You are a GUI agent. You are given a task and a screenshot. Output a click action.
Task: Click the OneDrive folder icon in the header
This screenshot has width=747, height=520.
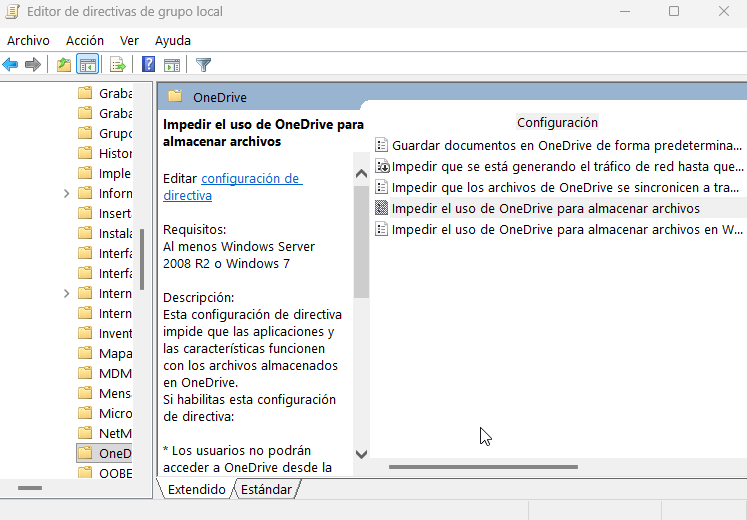pos(175,96)
